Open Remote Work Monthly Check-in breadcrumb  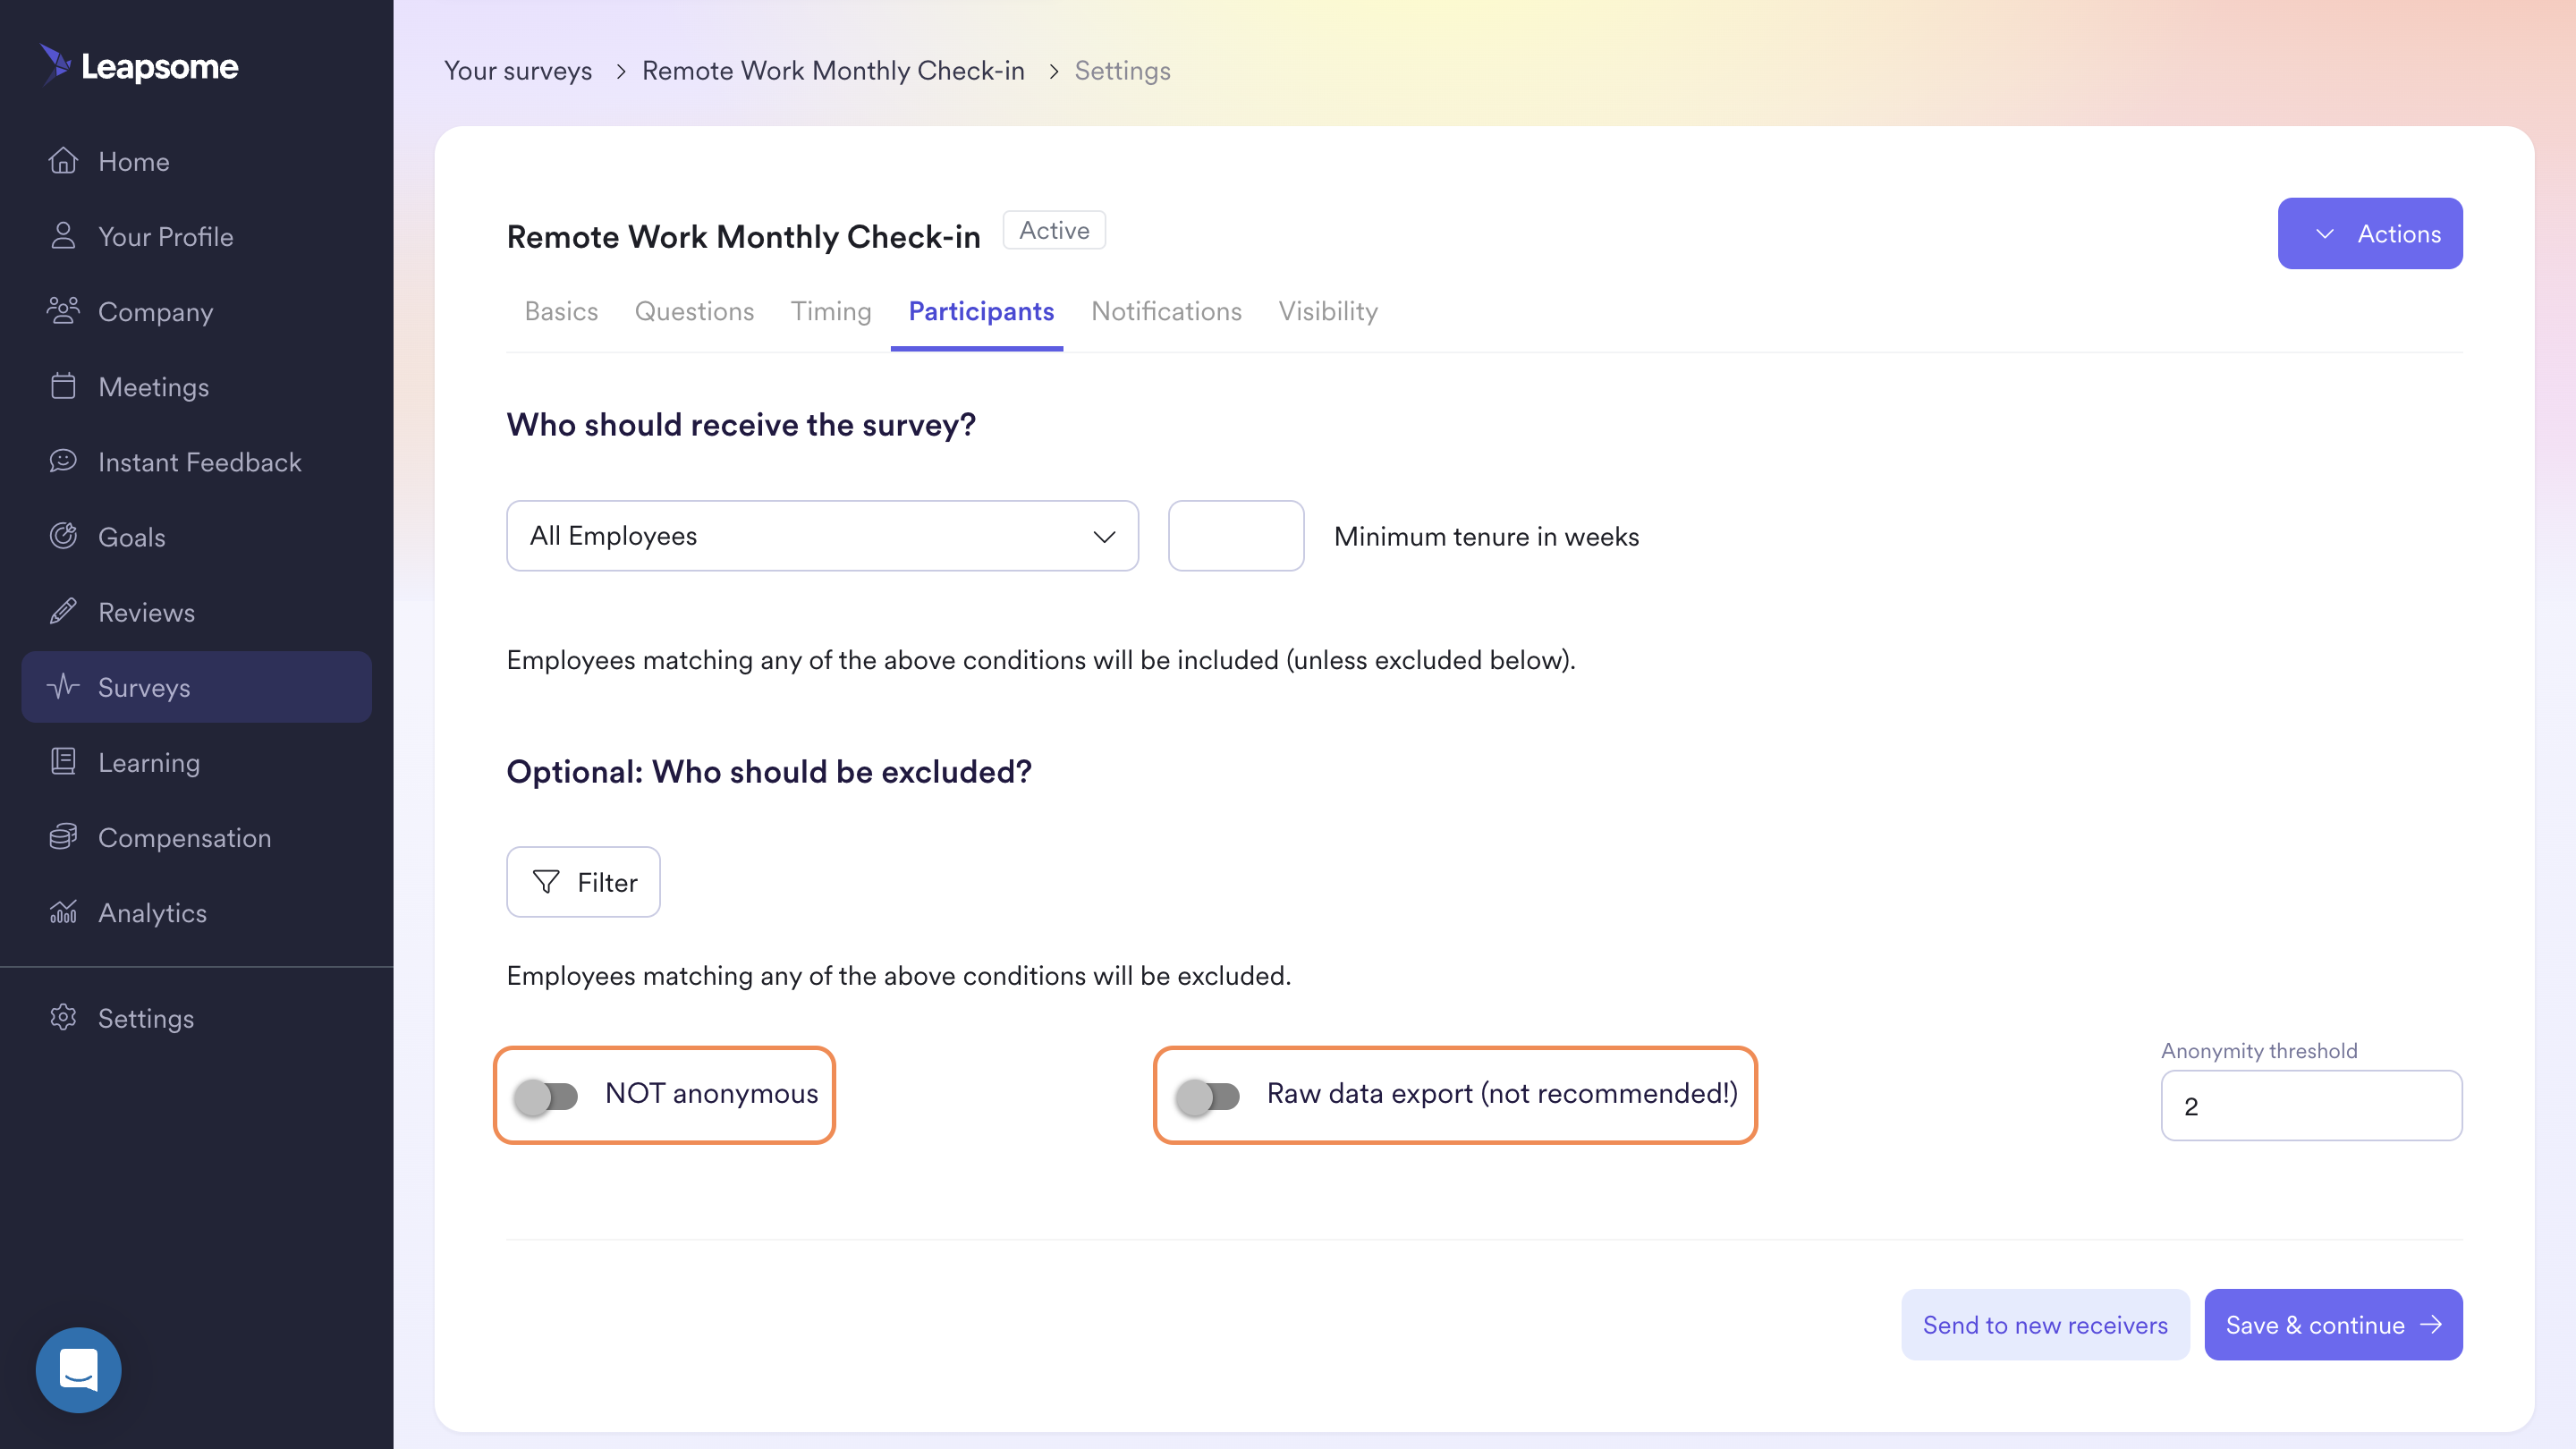tap(833, 71)
